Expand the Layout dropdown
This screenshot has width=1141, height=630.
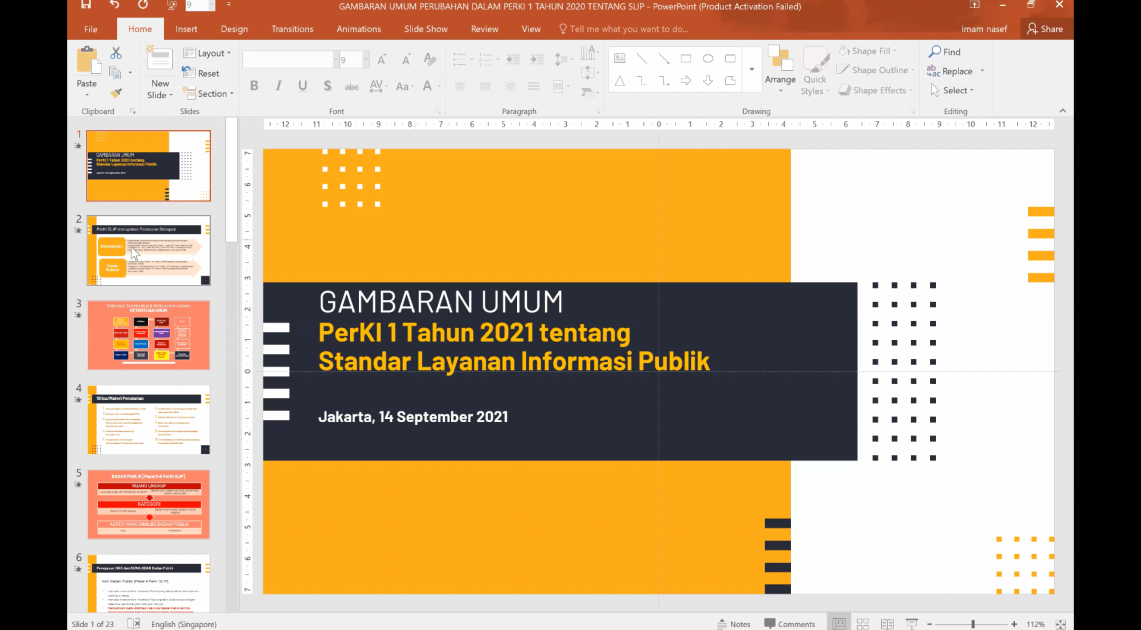[x=212, y=53]
